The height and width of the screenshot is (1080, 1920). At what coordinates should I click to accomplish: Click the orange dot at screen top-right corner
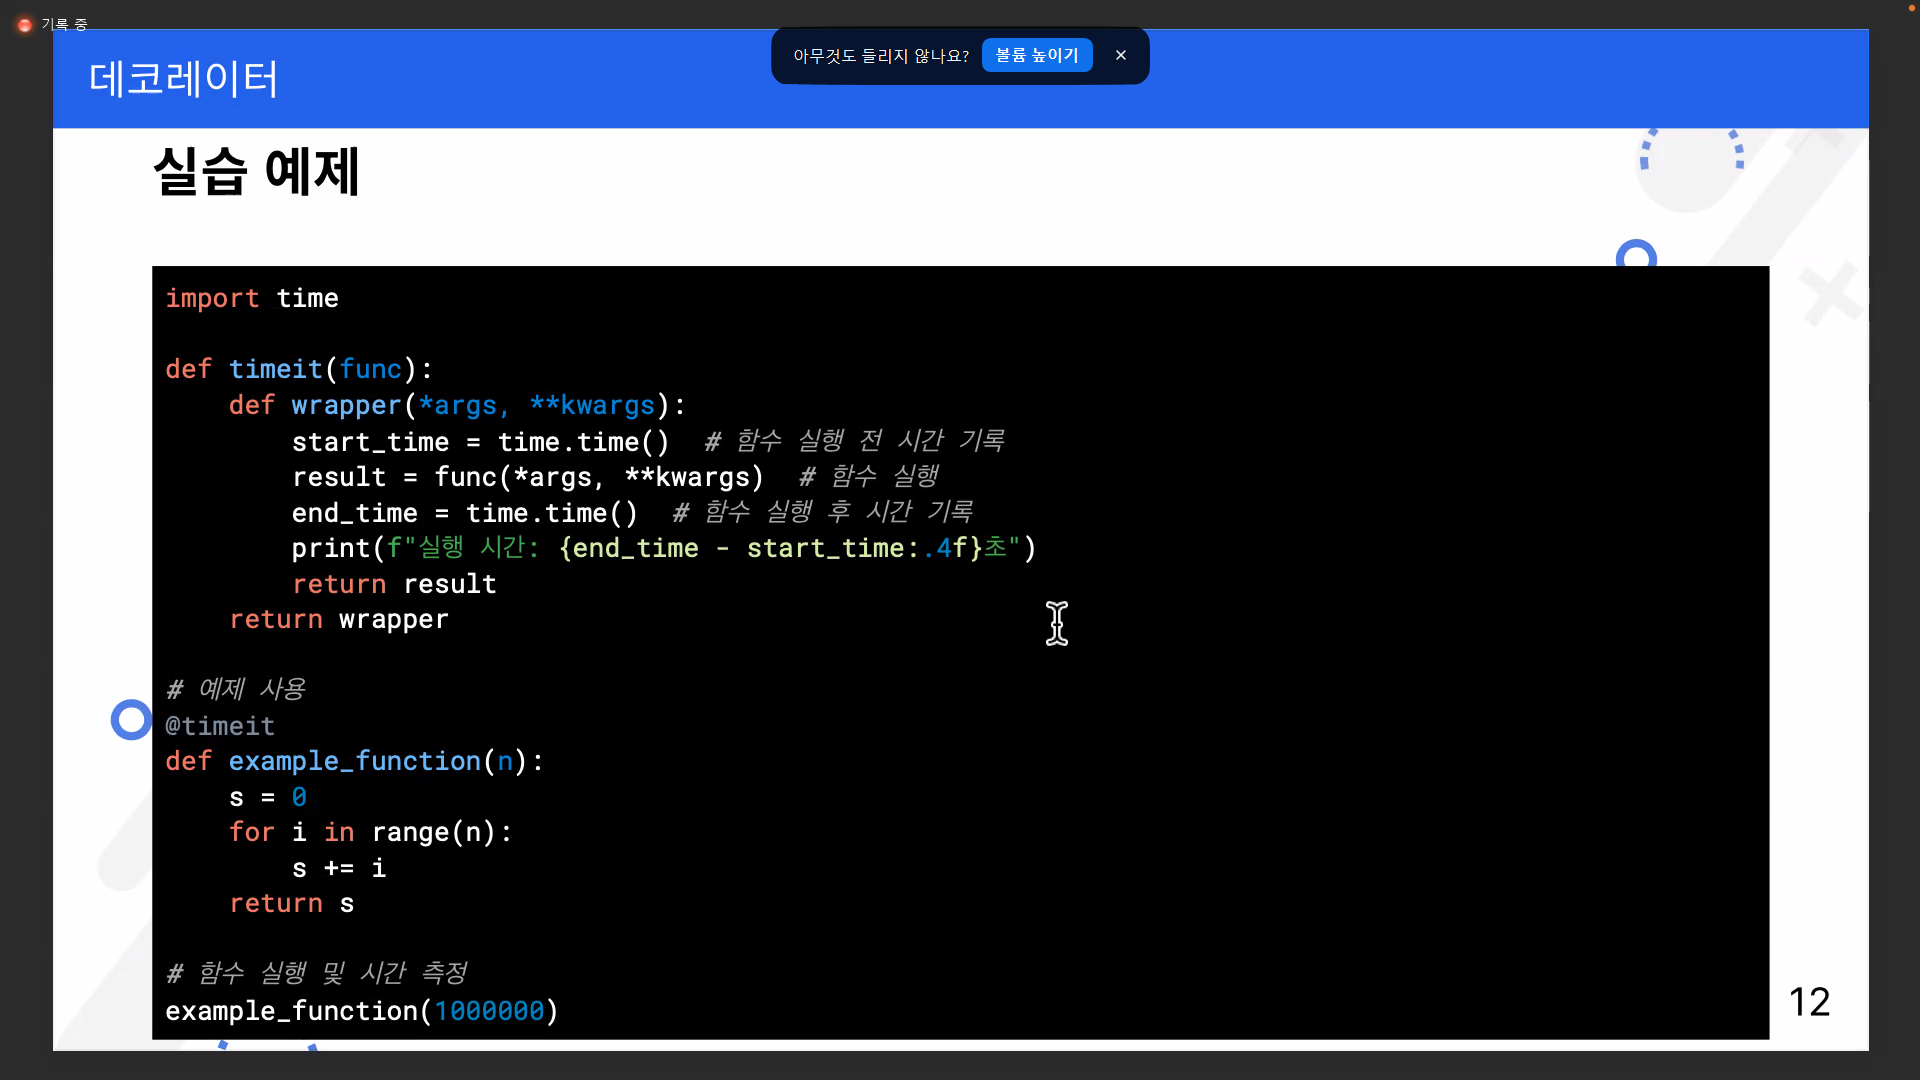pos(1911,8)
